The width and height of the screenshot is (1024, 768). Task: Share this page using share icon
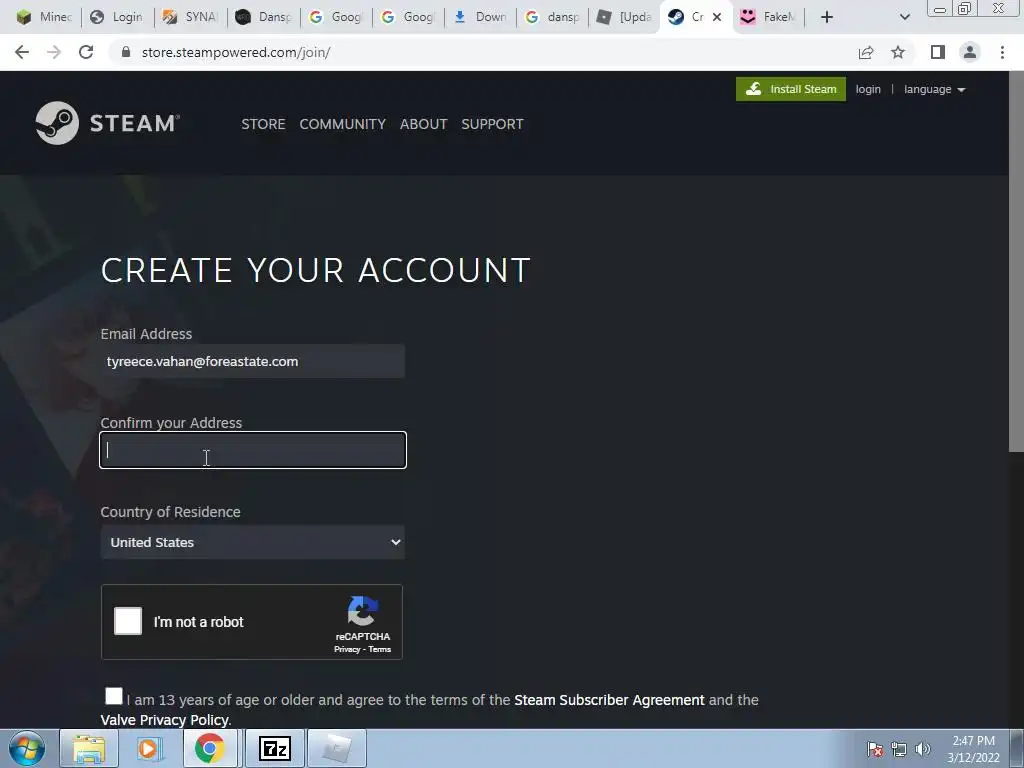866,52
